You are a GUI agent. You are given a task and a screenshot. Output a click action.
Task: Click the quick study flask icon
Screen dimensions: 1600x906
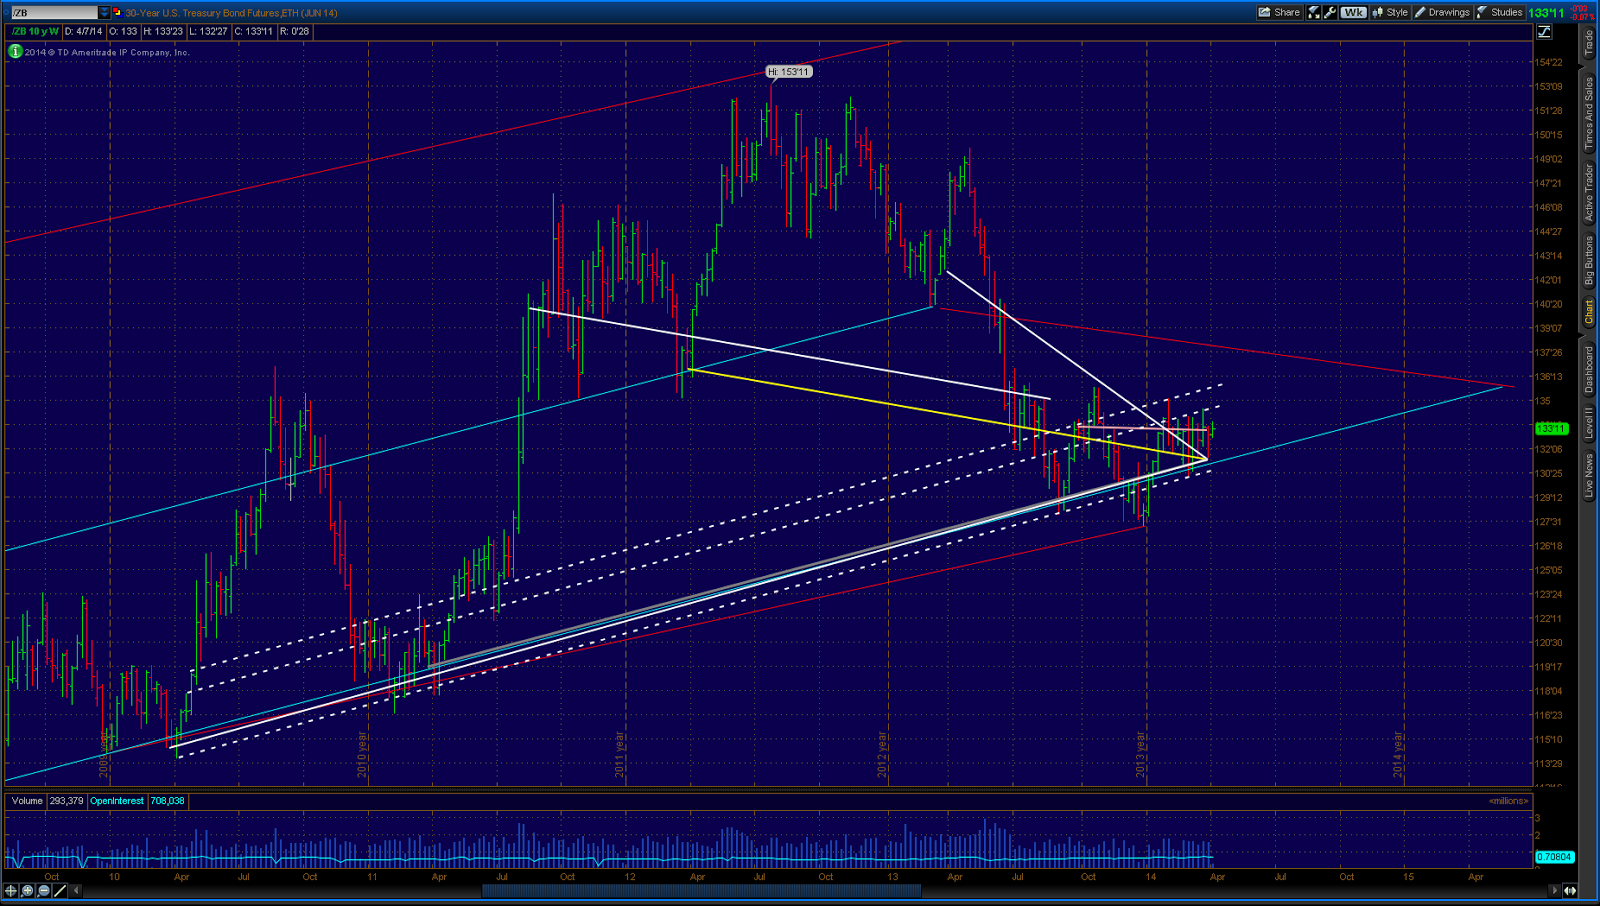pos(1314,12)
